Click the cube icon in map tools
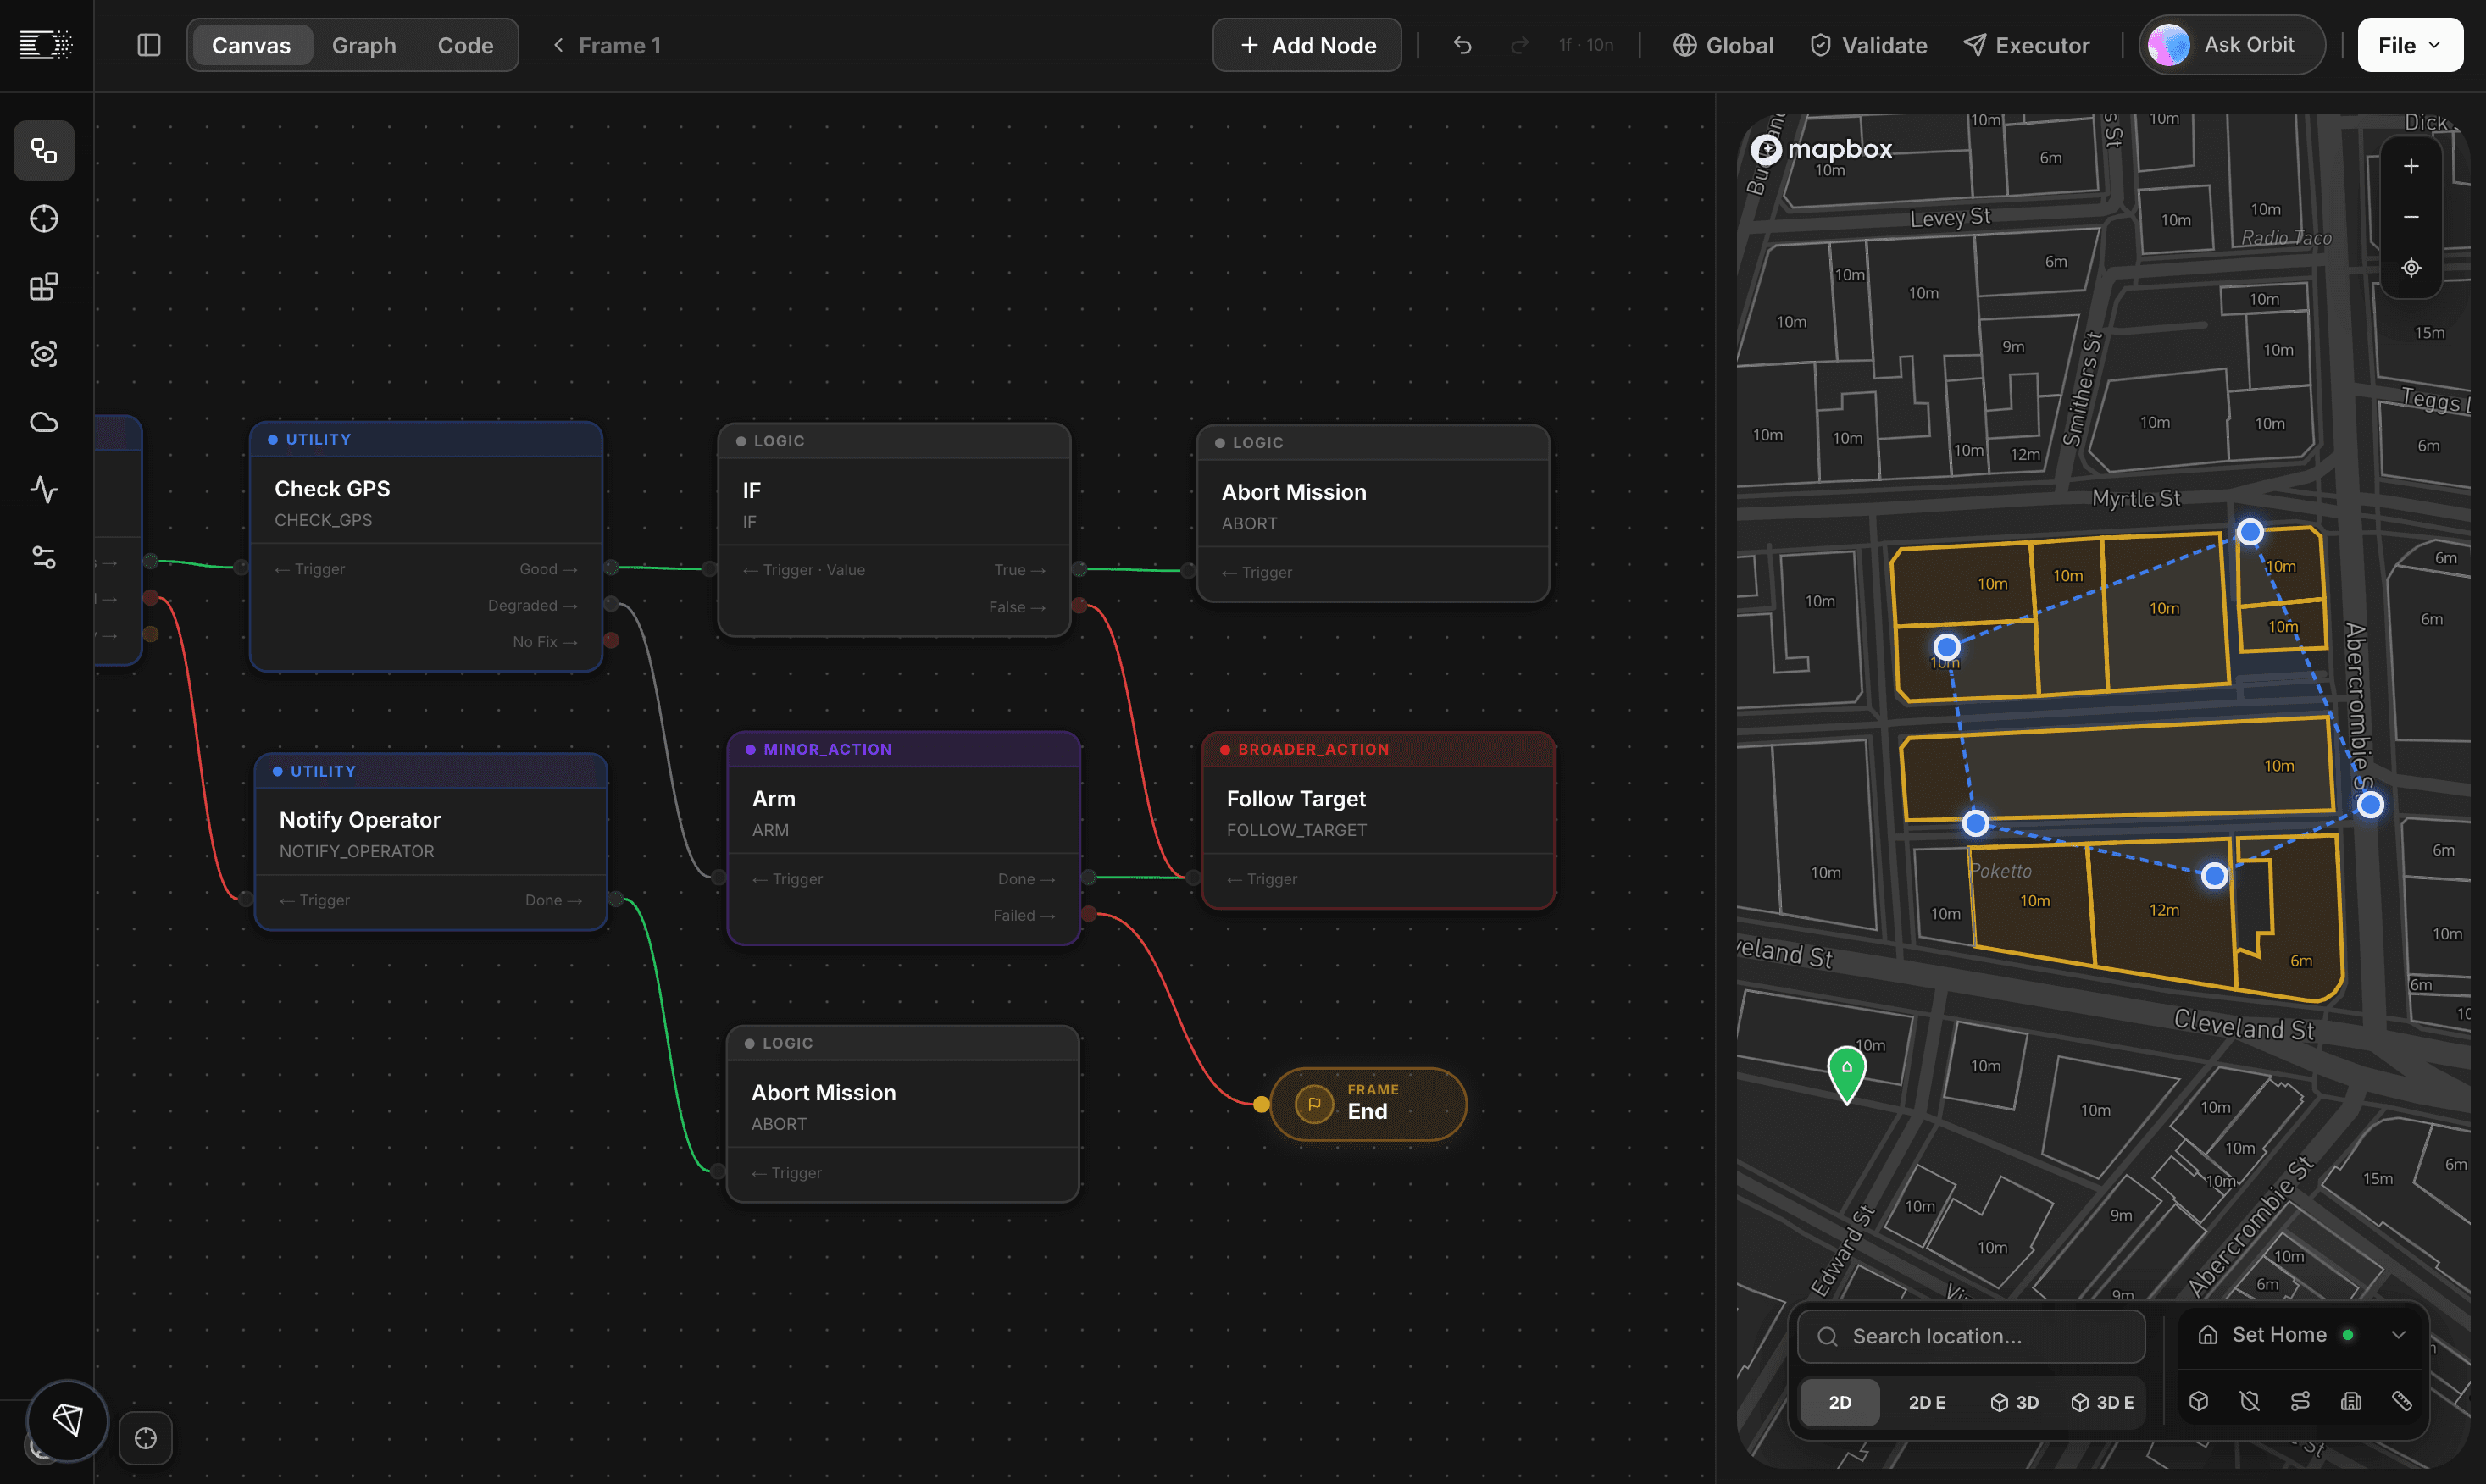 2198,1401
